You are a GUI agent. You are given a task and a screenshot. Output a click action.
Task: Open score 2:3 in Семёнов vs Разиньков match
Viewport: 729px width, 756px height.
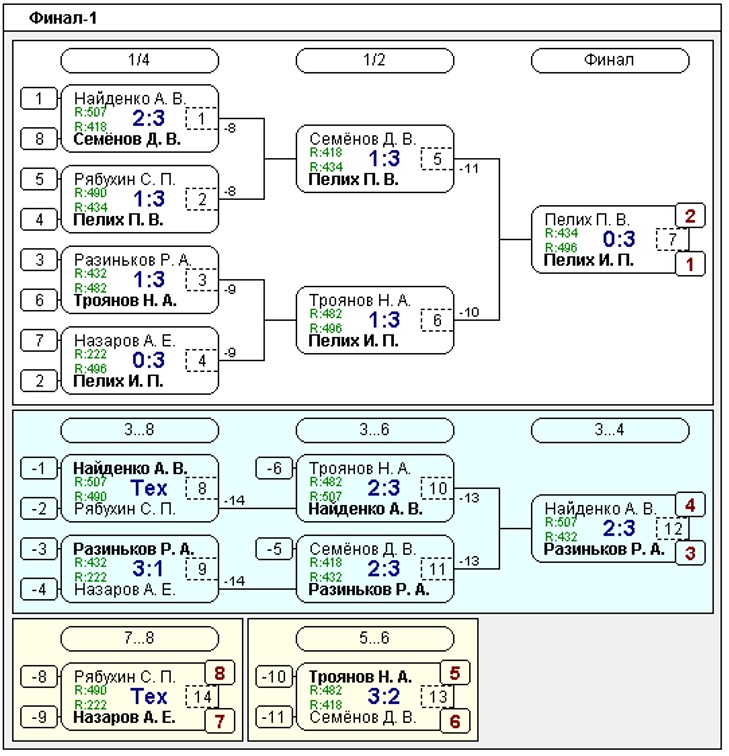click(x=384, y=569)
